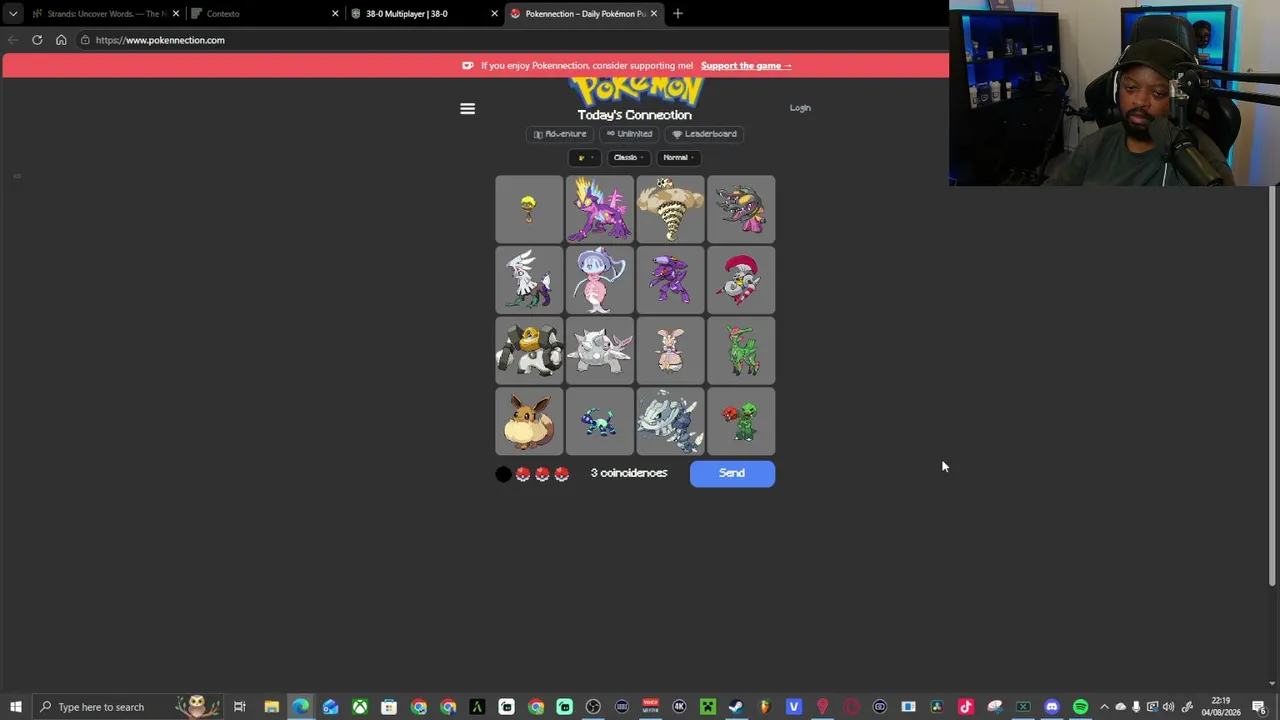Image resolution: width=1280 pixels, height=720 pixels.
Task: Open Steam from the taskbar
Action: pos(736,707)
